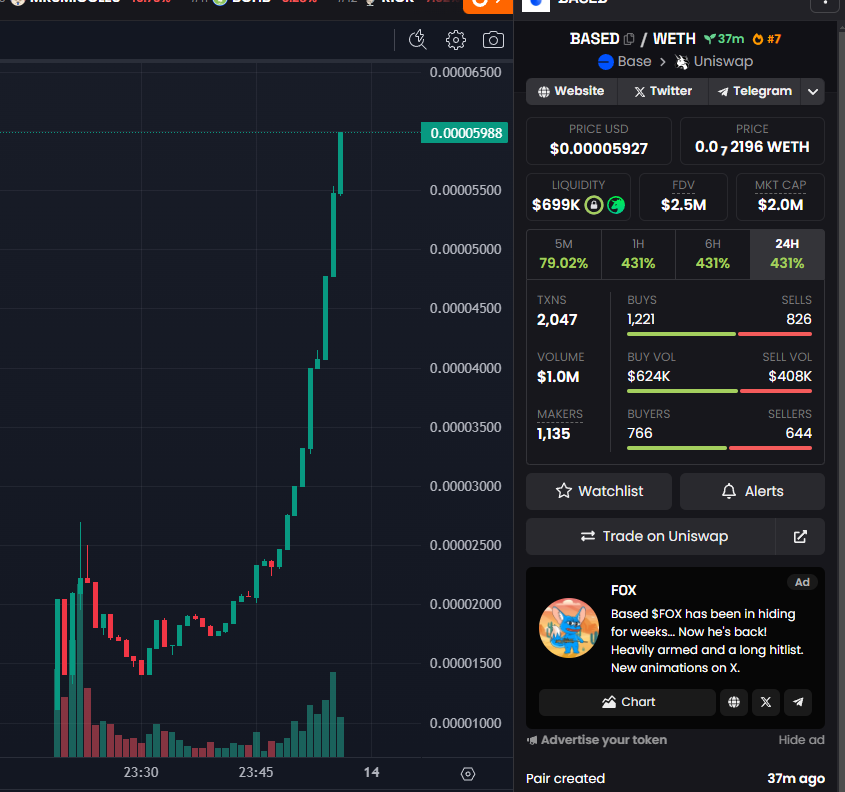Image resolution: width=845 pixels, height=792 pixels.
Task: Click the FOX token avatar image
Action: [569, 628]
